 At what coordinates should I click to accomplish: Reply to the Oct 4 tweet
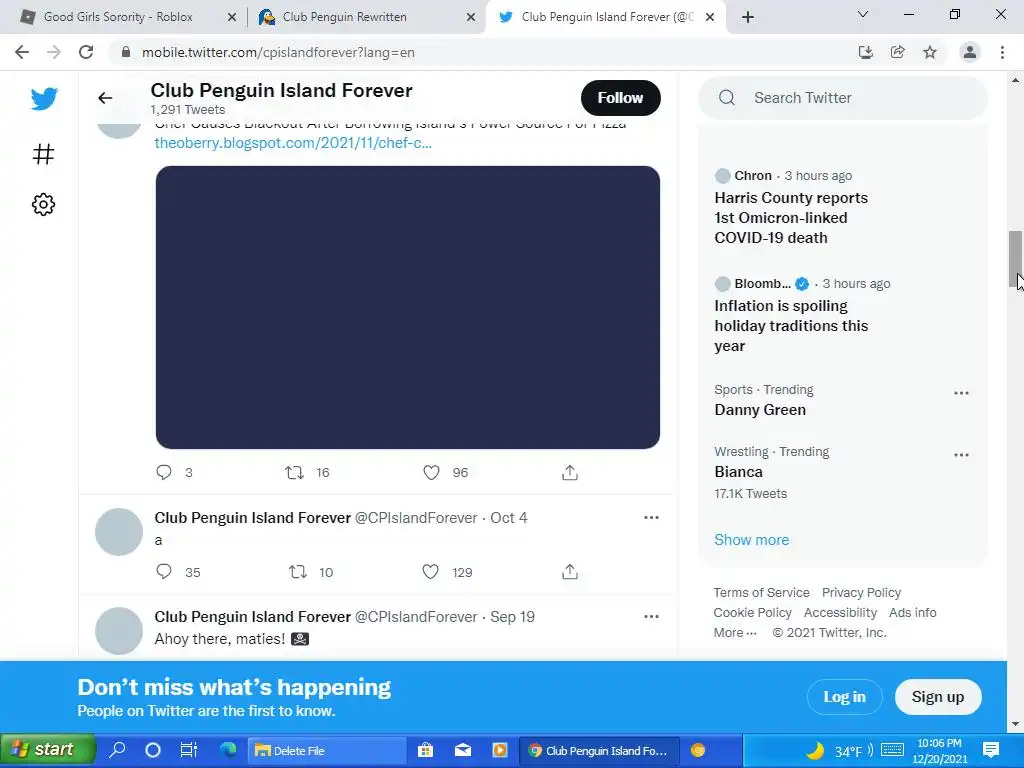pyautogui.click(x=164, y=572)
